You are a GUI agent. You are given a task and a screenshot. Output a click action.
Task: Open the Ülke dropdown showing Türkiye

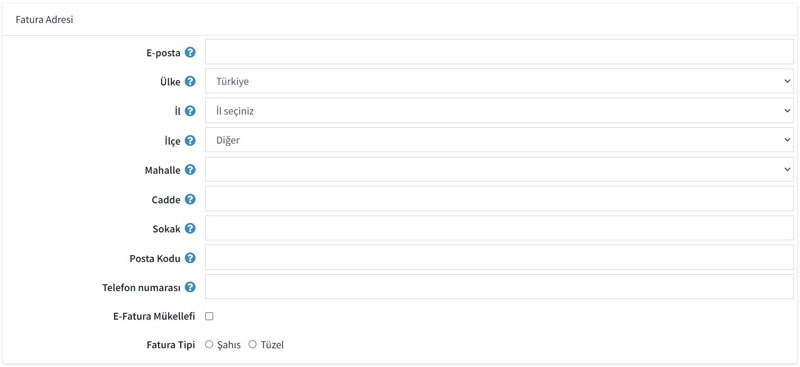pyautogui.click(x=499, y=81)
